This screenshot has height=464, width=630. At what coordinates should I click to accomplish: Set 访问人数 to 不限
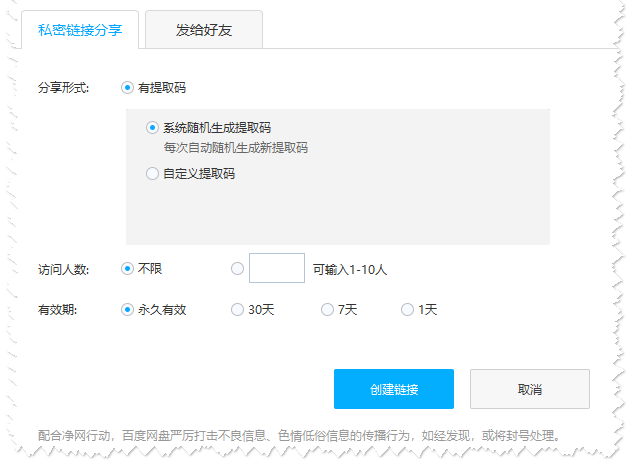pyautogui.click(x=127, y=268)
